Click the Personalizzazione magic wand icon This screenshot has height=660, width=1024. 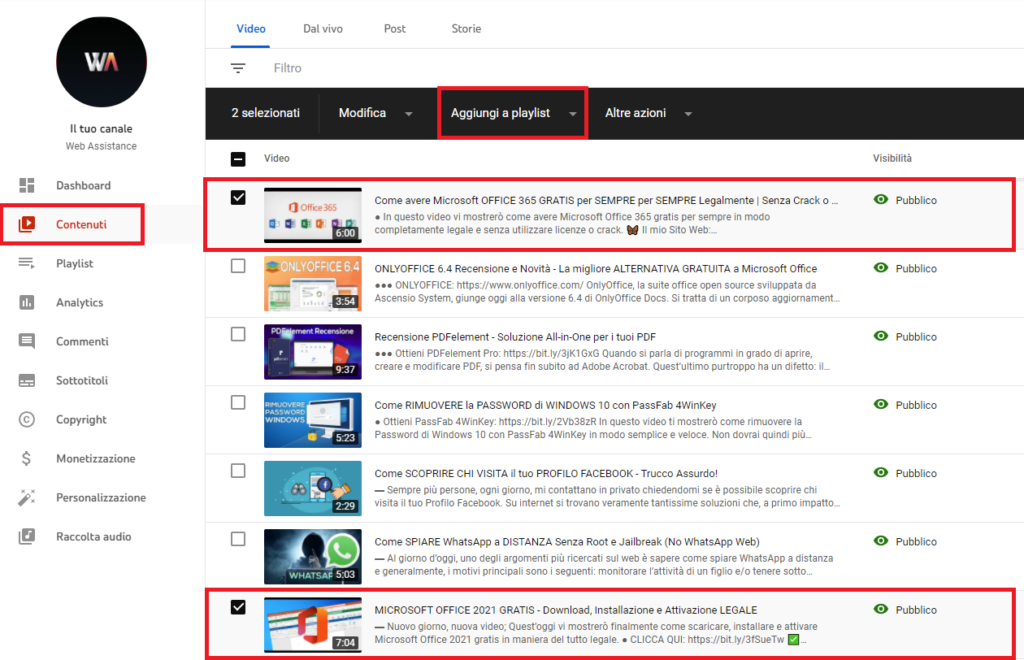27,497
